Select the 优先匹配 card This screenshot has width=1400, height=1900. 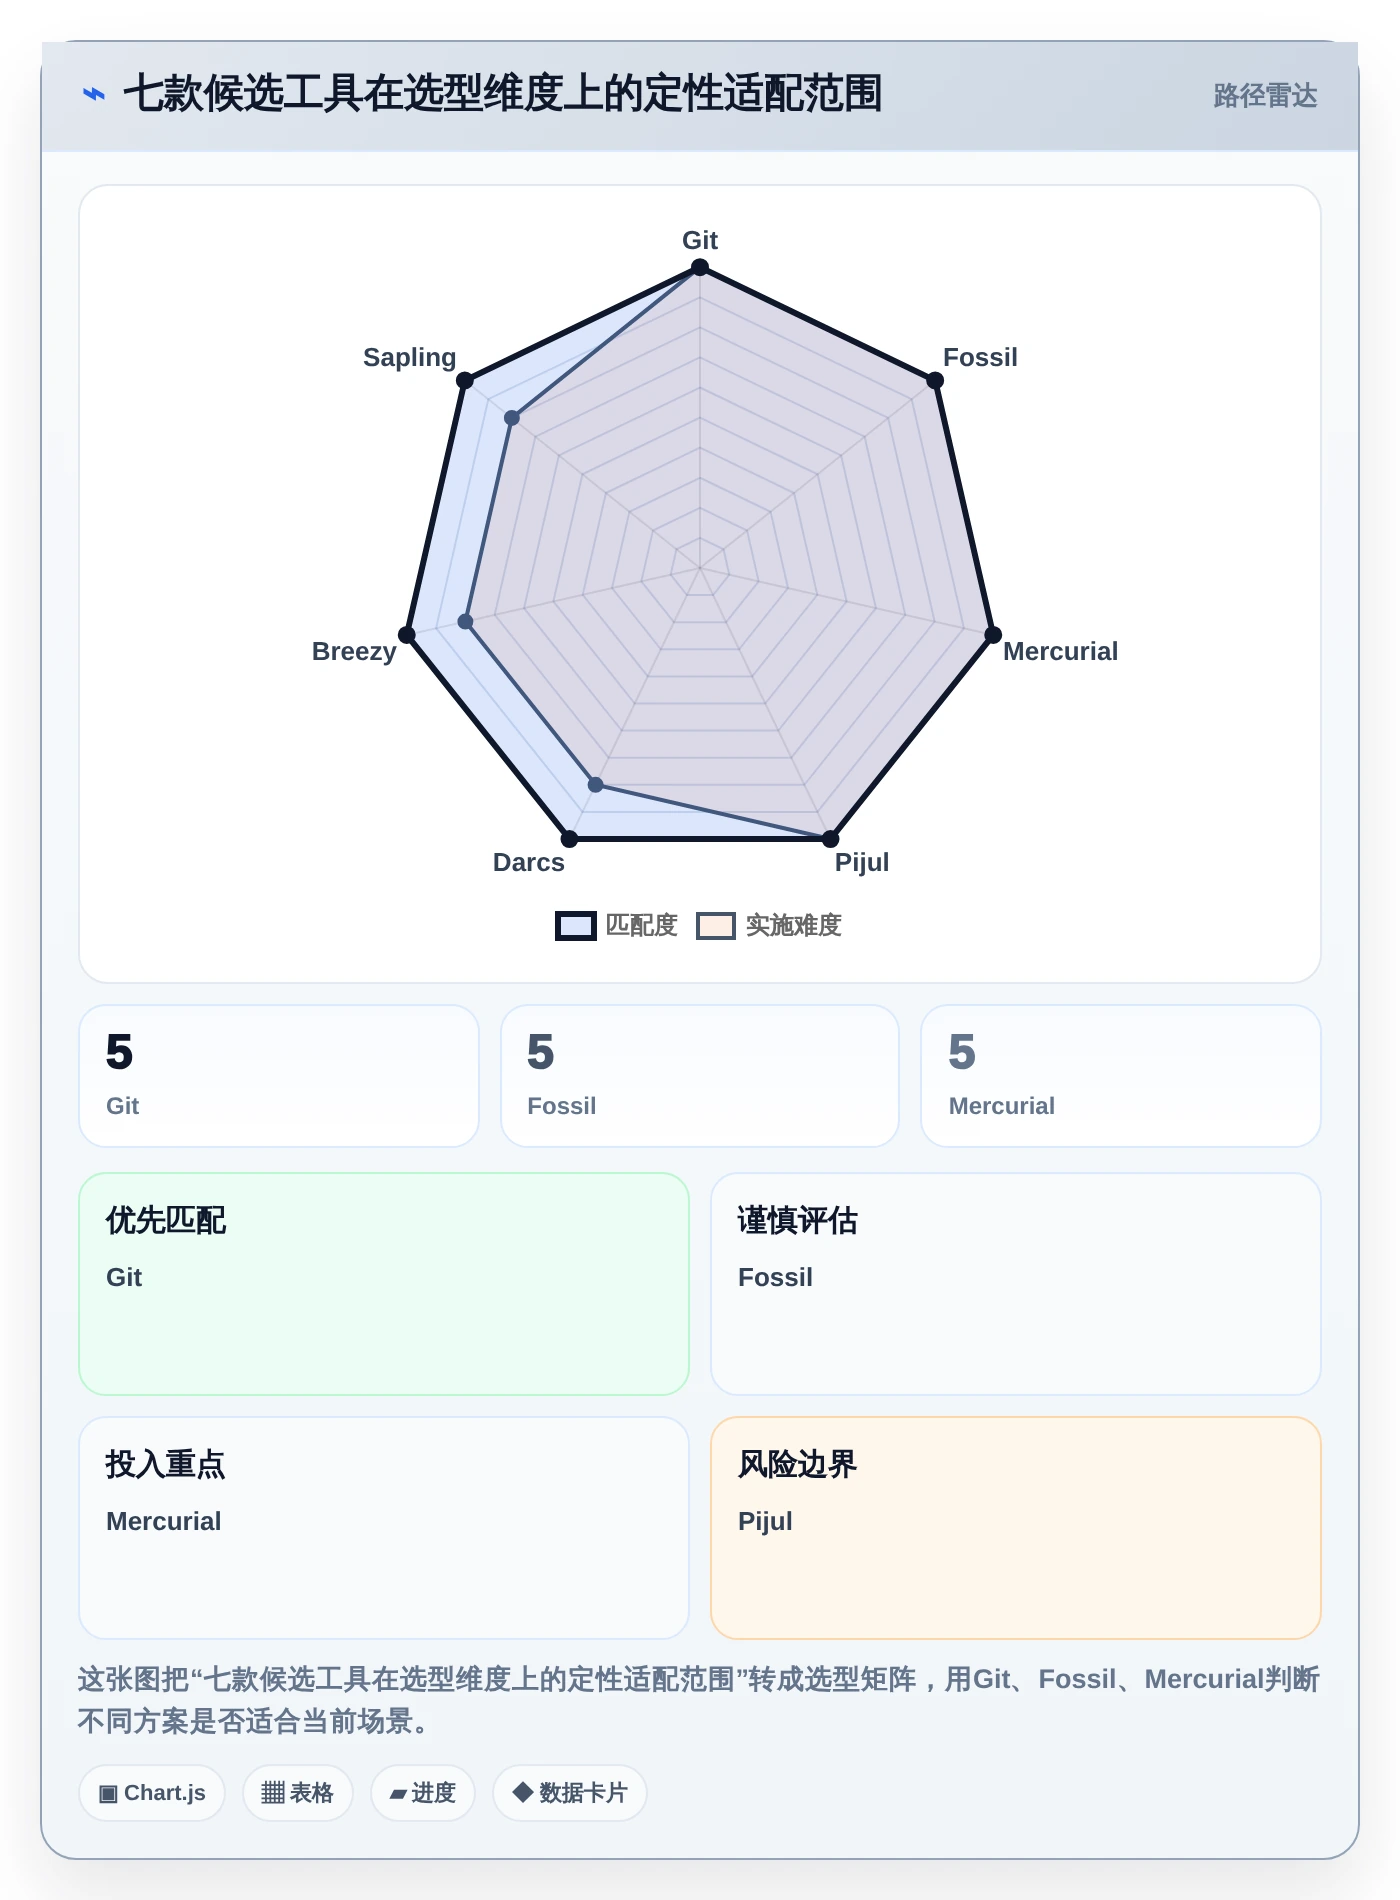coord(384,1284)
